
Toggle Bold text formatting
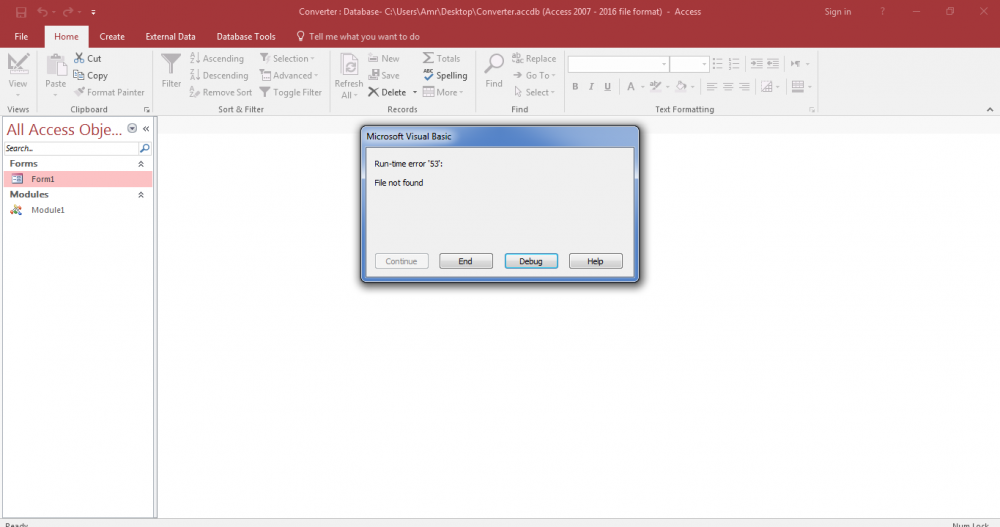pos(576,87)
